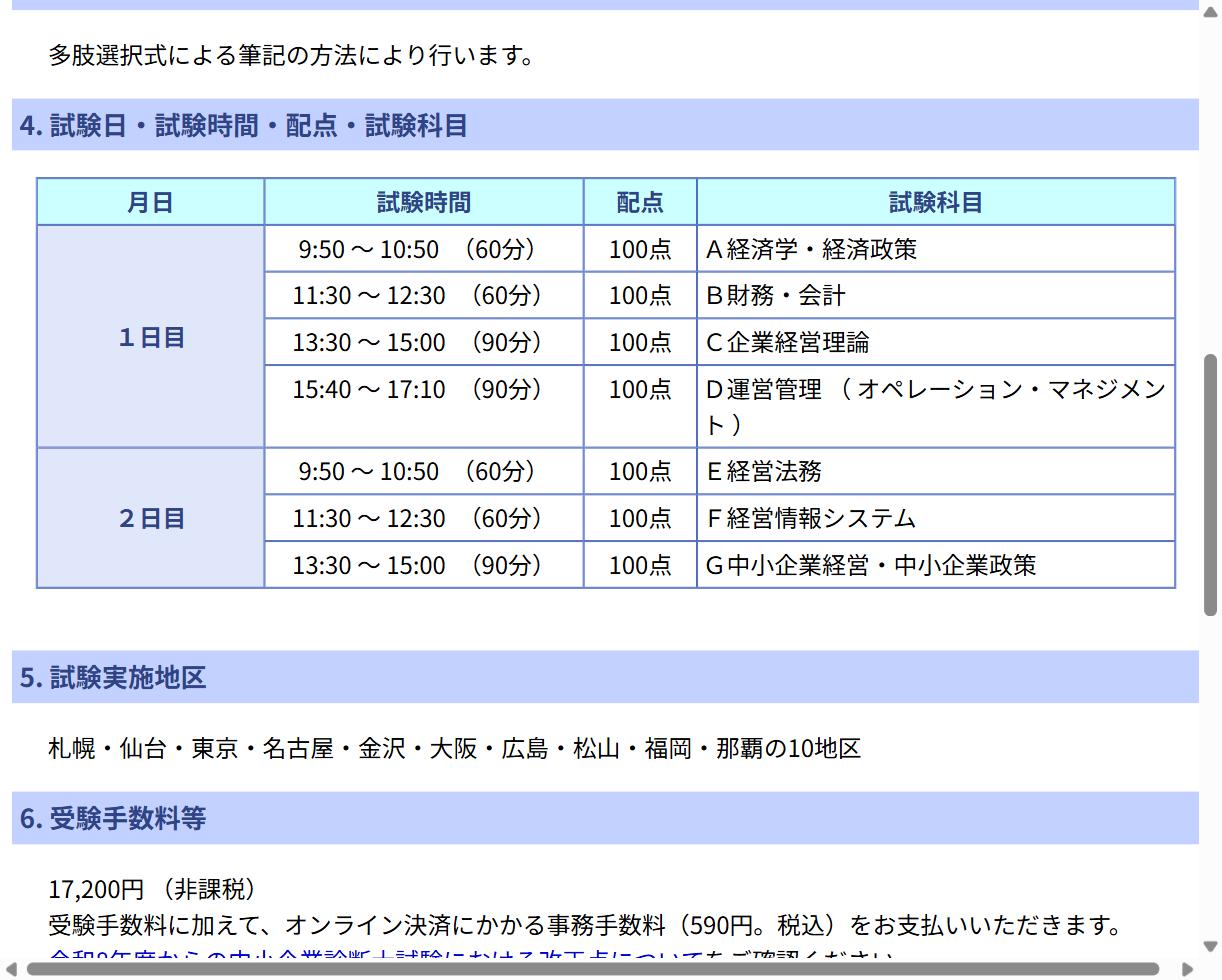Viewport: 1222px width, 980px height.
Task: Click the vertical scrollbar thumb
Action: pos(1210,484)
